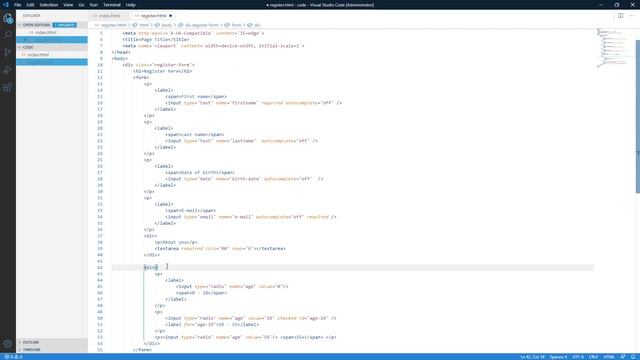This screenshot has height=360, width=640.
Task: Click the feedback icon in status bar
Action: click(x=623, y=357)
